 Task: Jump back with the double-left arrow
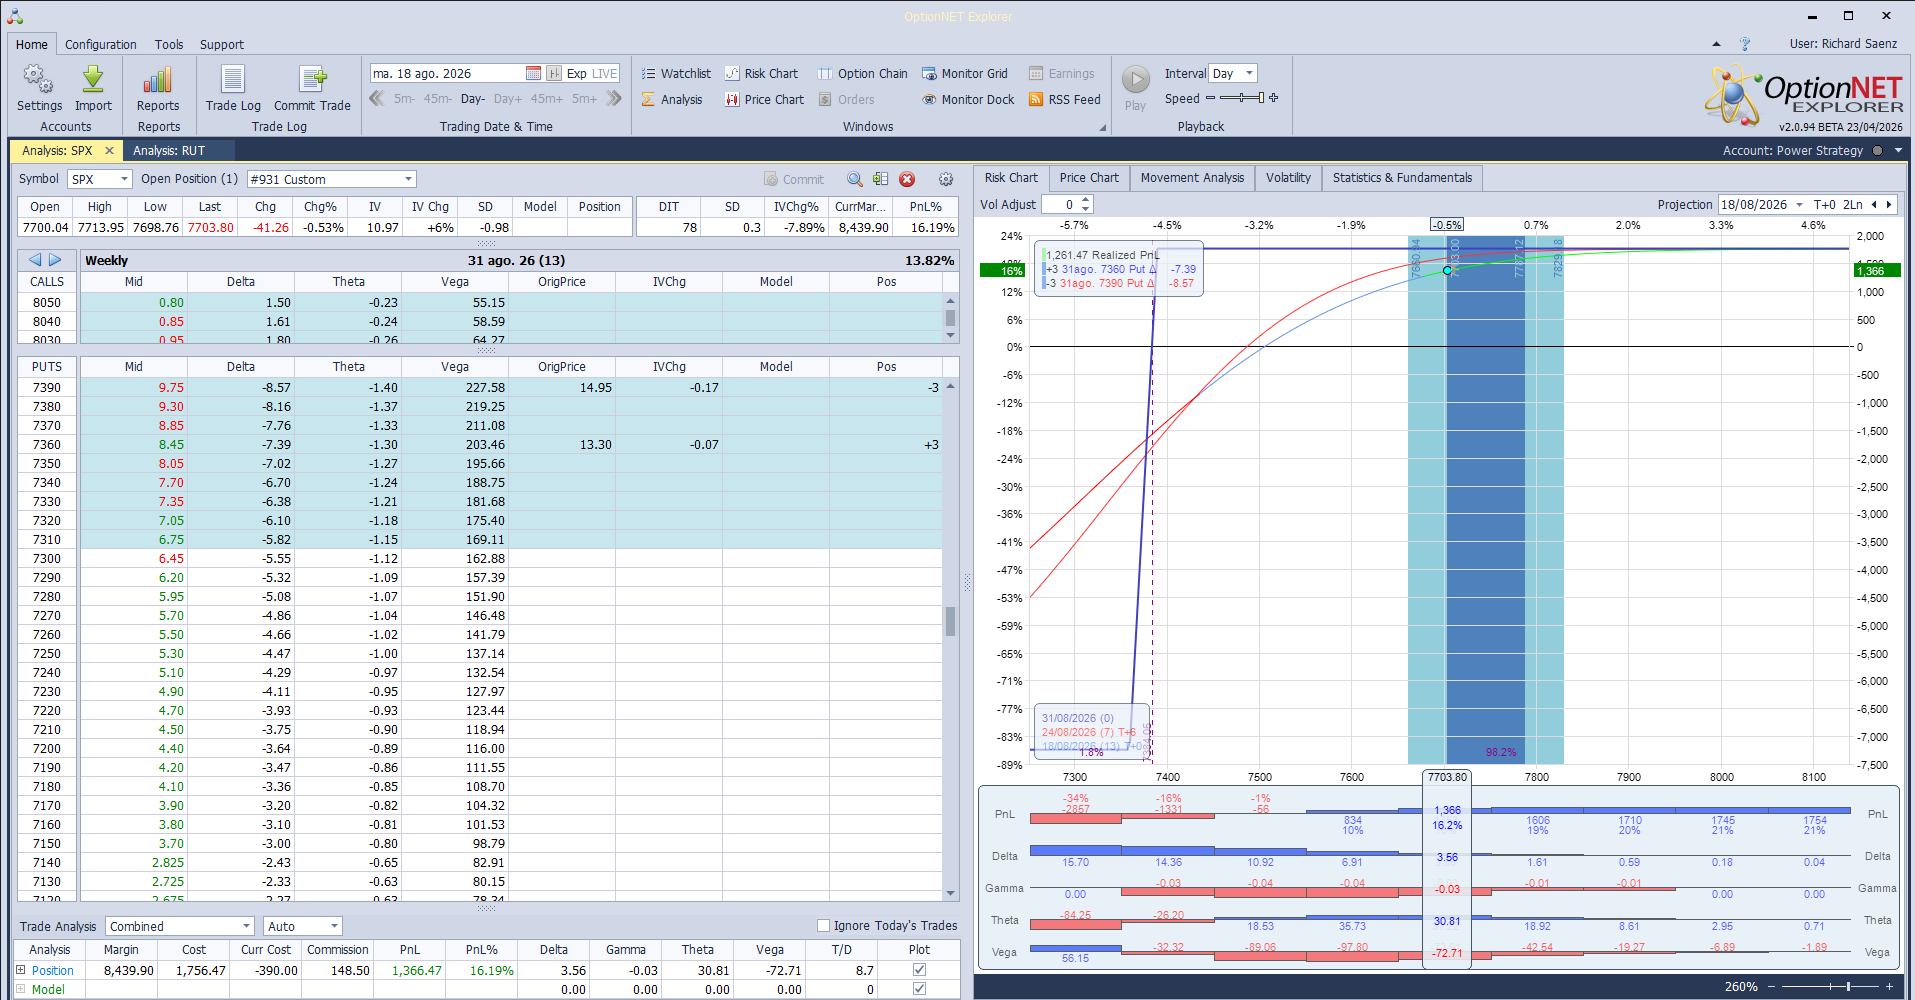coord(377,98)
